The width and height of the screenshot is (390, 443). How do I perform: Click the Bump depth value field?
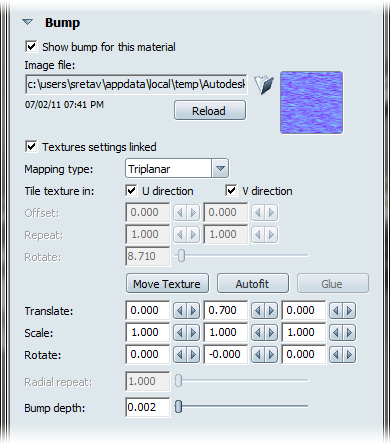click(147, 407)
